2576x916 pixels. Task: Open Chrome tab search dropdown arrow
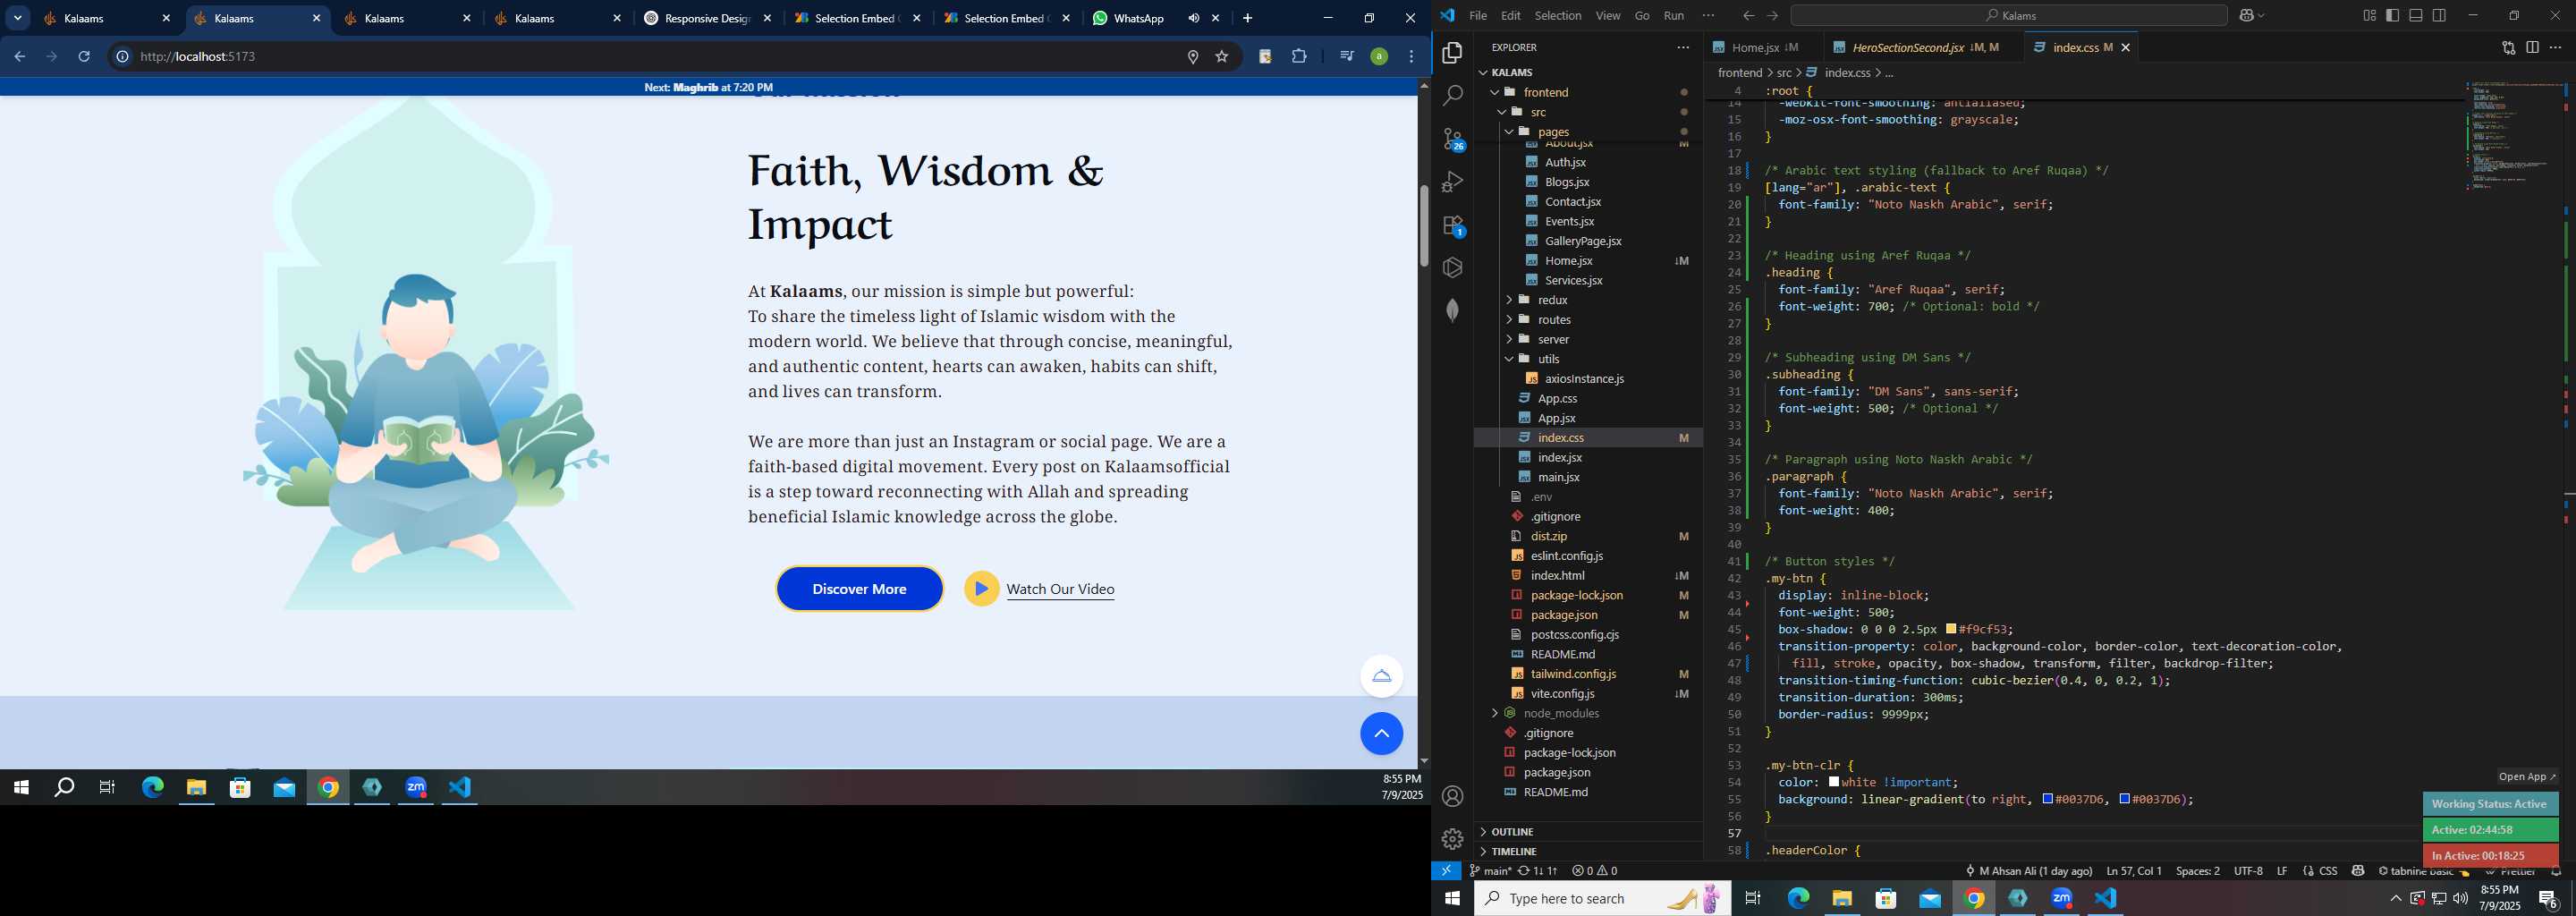[x=18, y=18]
